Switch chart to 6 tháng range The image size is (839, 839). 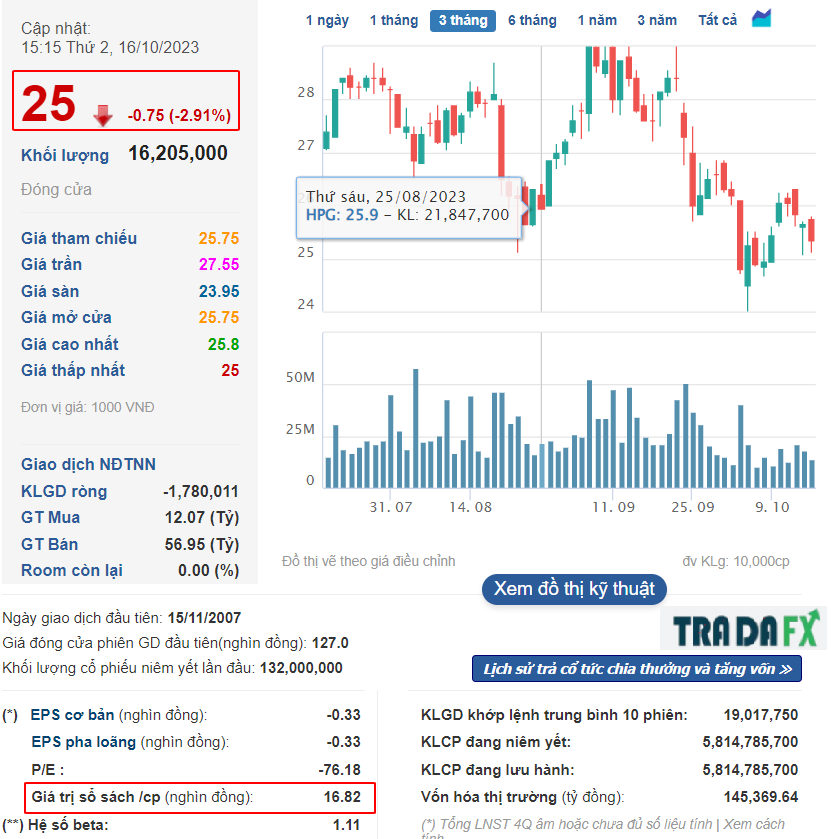(x=532, y=20)
